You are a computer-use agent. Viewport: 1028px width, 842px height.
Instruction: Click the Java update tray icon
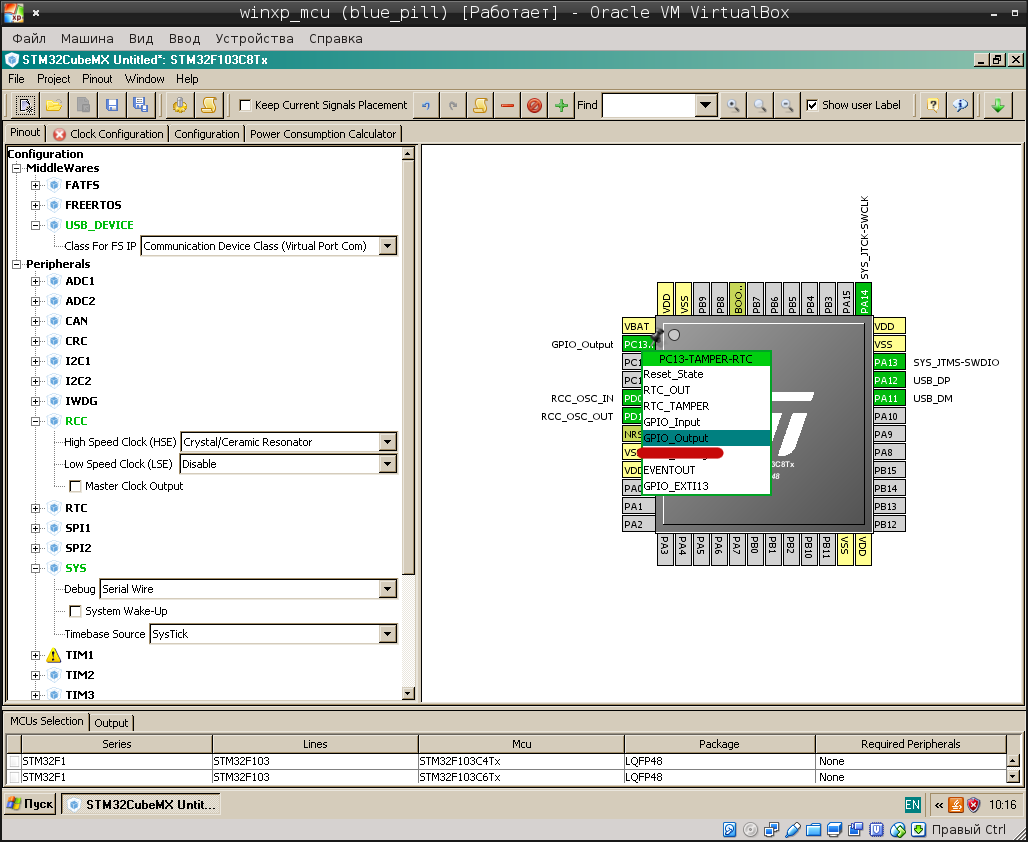click(957, 805)
